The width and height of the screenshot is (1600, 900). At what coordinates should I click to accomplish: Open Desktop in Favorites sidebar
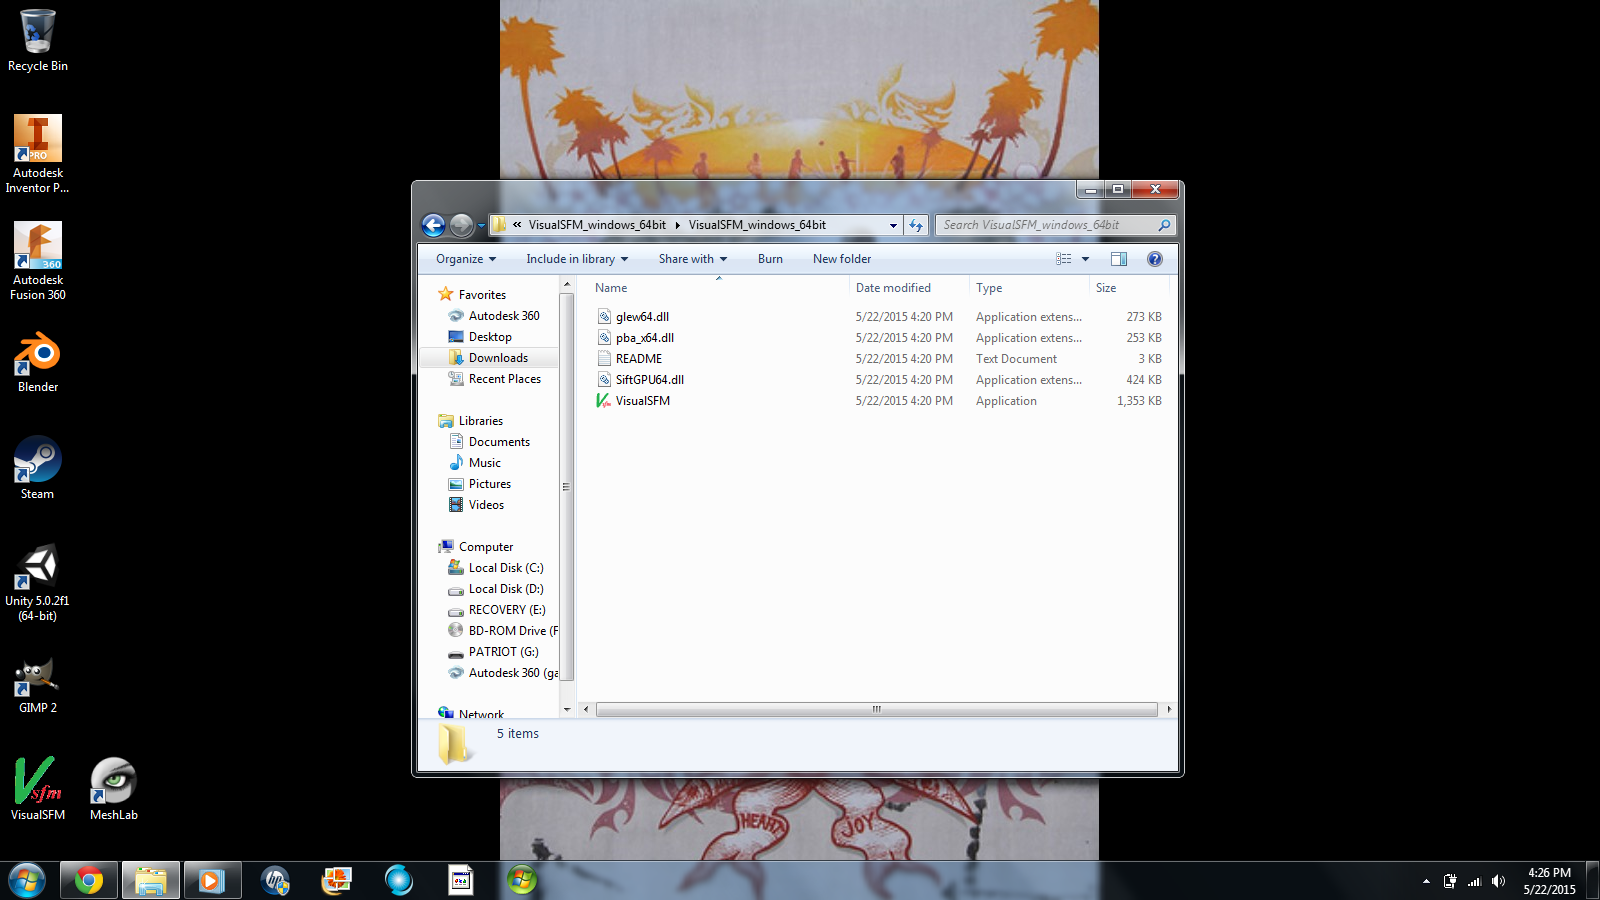click(x=490, y=337)
